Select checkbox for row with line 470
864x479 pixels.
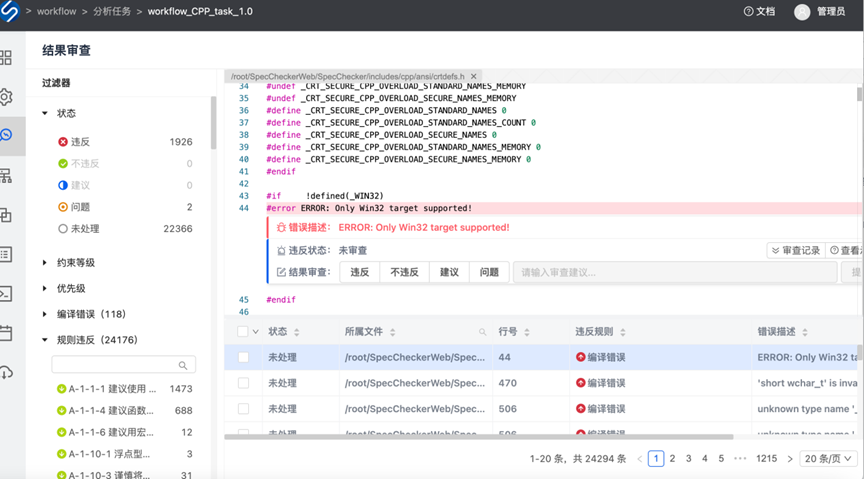[x=243, y=382]
